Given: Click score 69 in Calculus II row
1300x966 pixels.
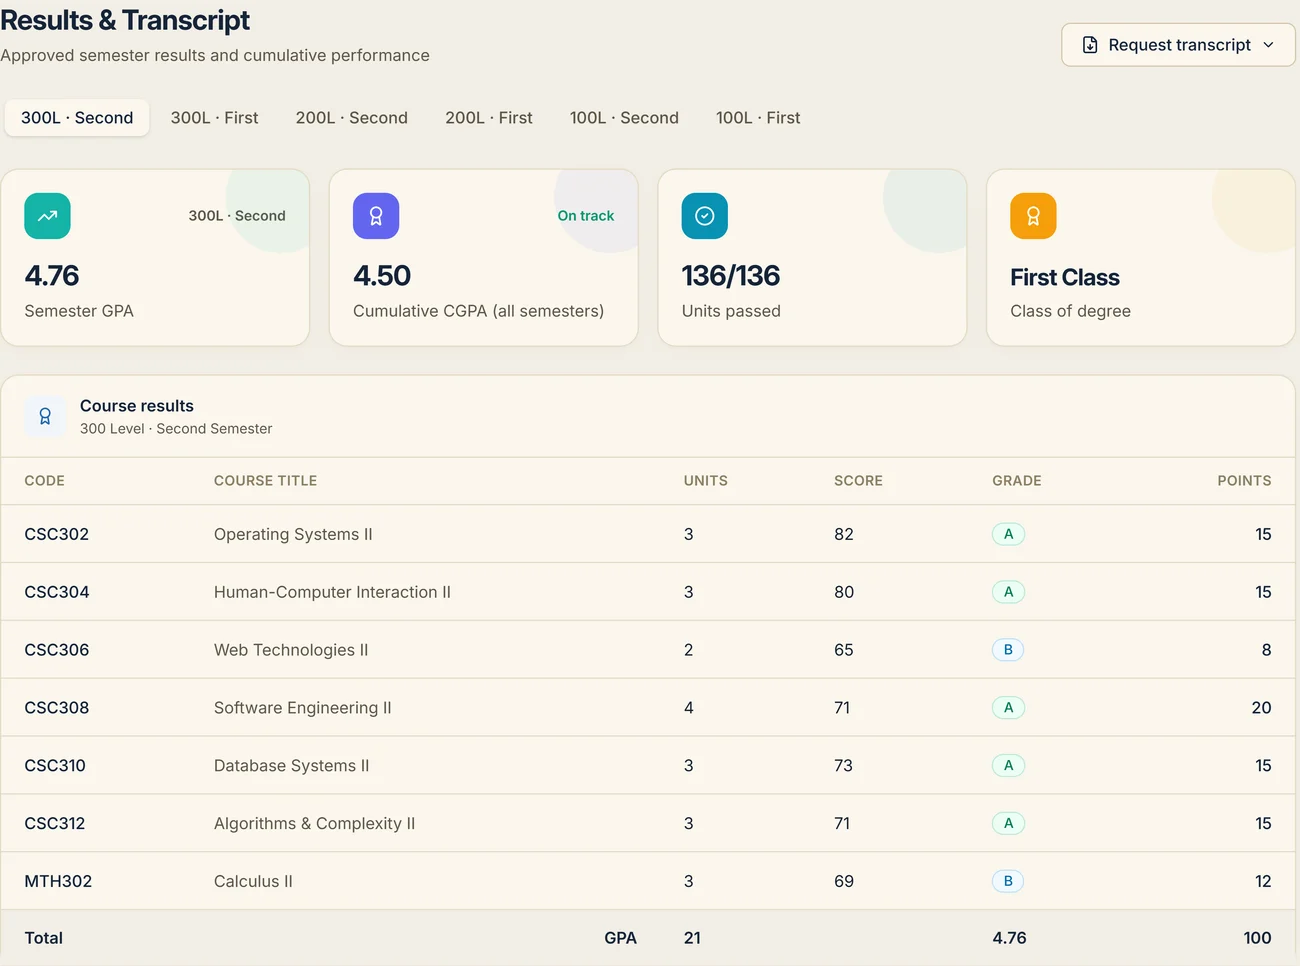Looking at the screenshot, I should tap(844, 882).
